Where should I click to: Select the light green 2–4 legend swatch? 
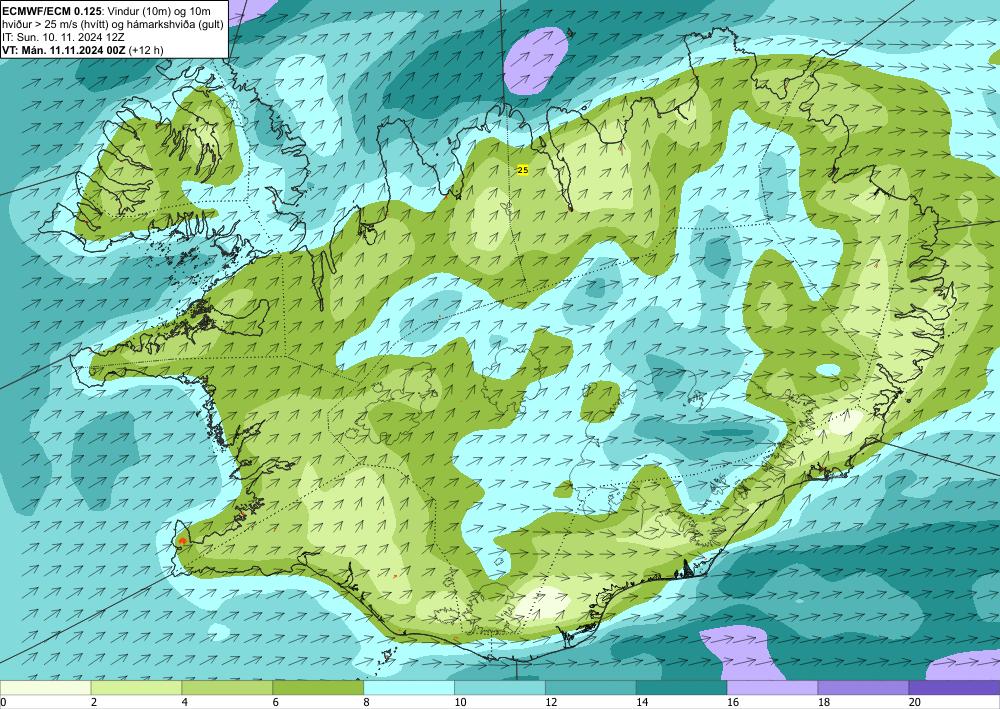pos(136,687)
